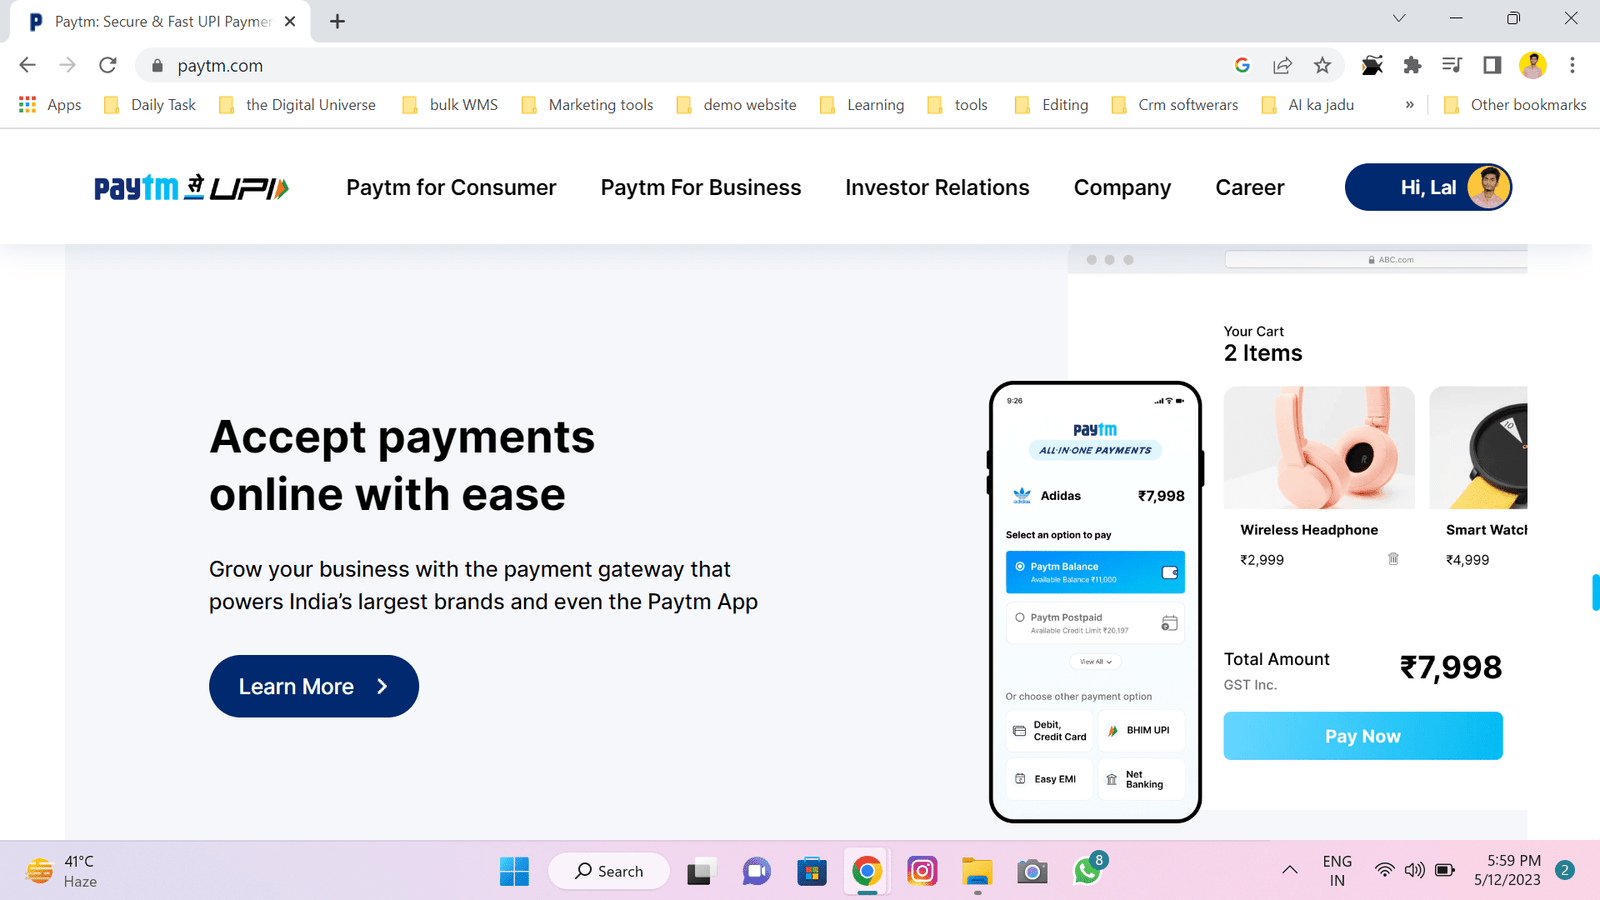Viewport: 1600px width, 900px height.
Task: Open the tab search dropdown arrow
Action: tap(1399, 19)
